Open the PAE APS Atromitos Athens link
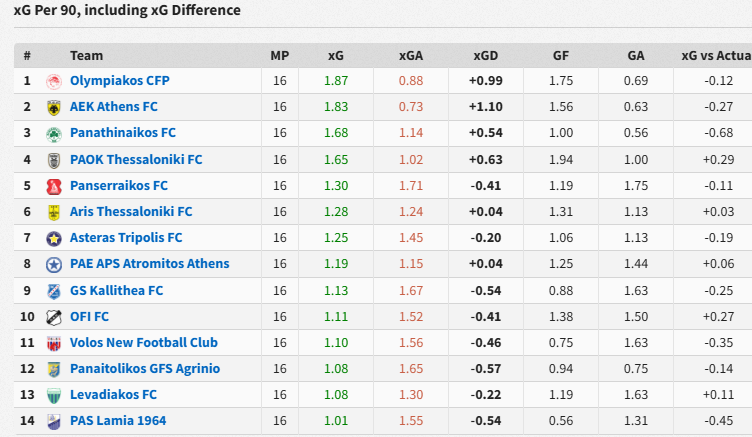The height and width of the screenshot is (437, 752). click(x=149, y=264)
